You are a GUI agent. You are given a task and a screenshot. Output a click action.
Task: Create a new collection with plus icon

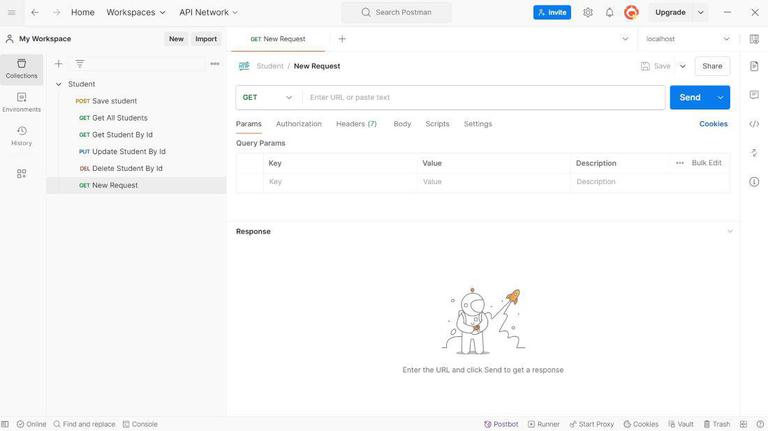tap(58, 64)
